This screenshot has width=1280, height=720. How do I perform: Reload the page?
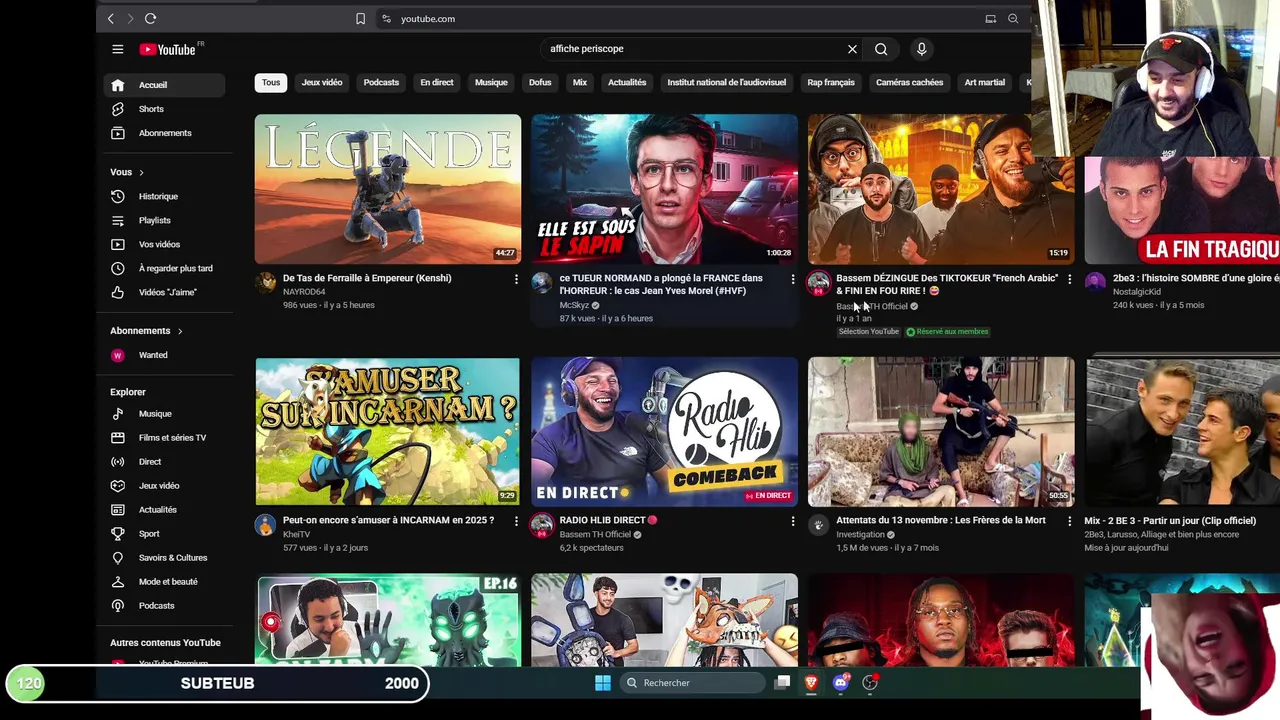150,19
